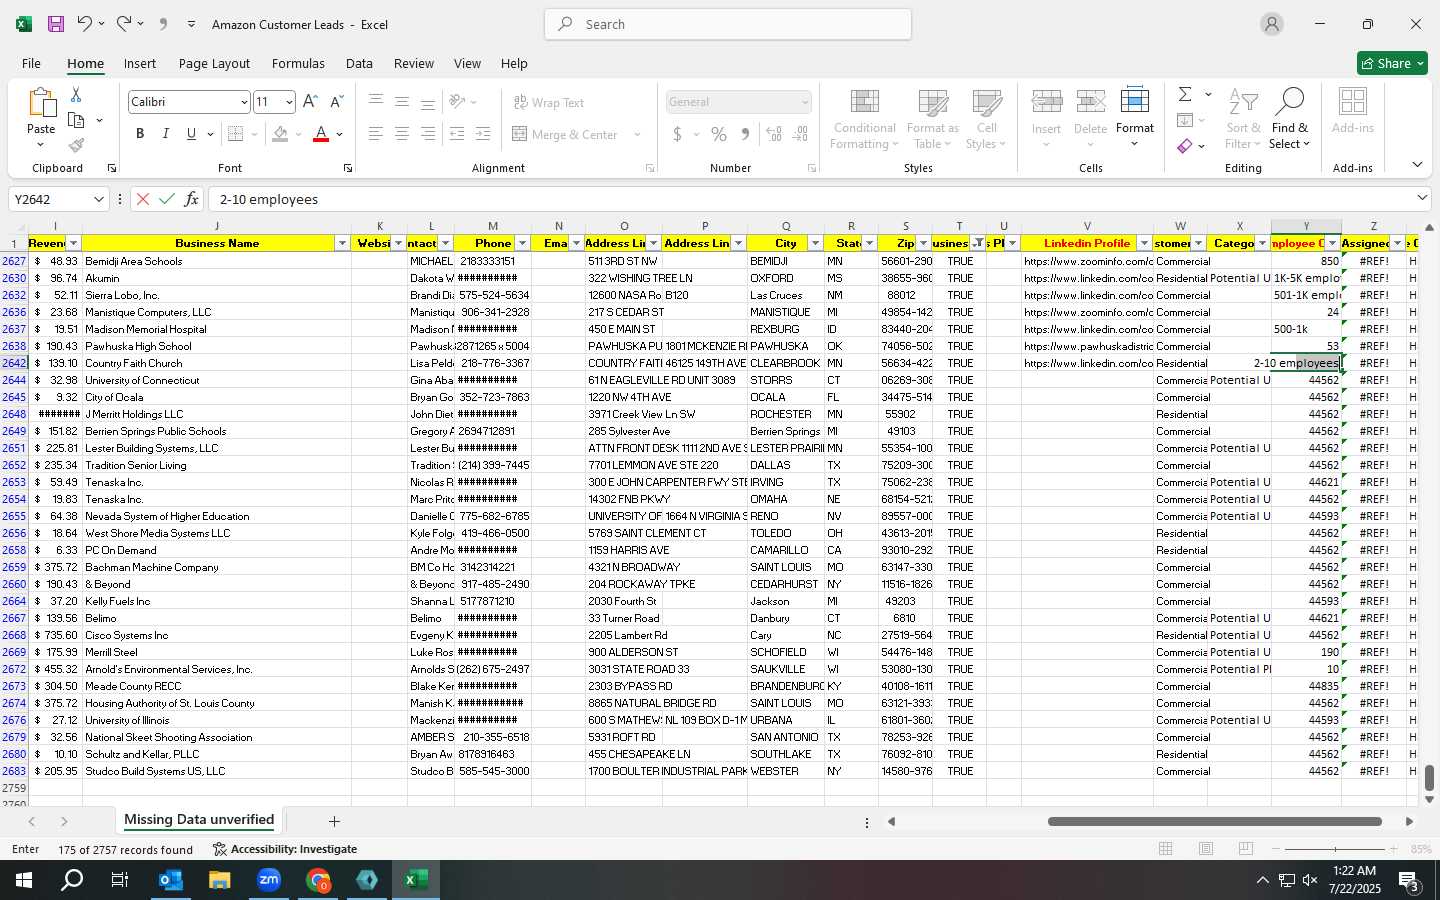Switch to the Review tab
Image resolution: width=1440 pixels, height=900 pixels.
(x=414, y=63)
